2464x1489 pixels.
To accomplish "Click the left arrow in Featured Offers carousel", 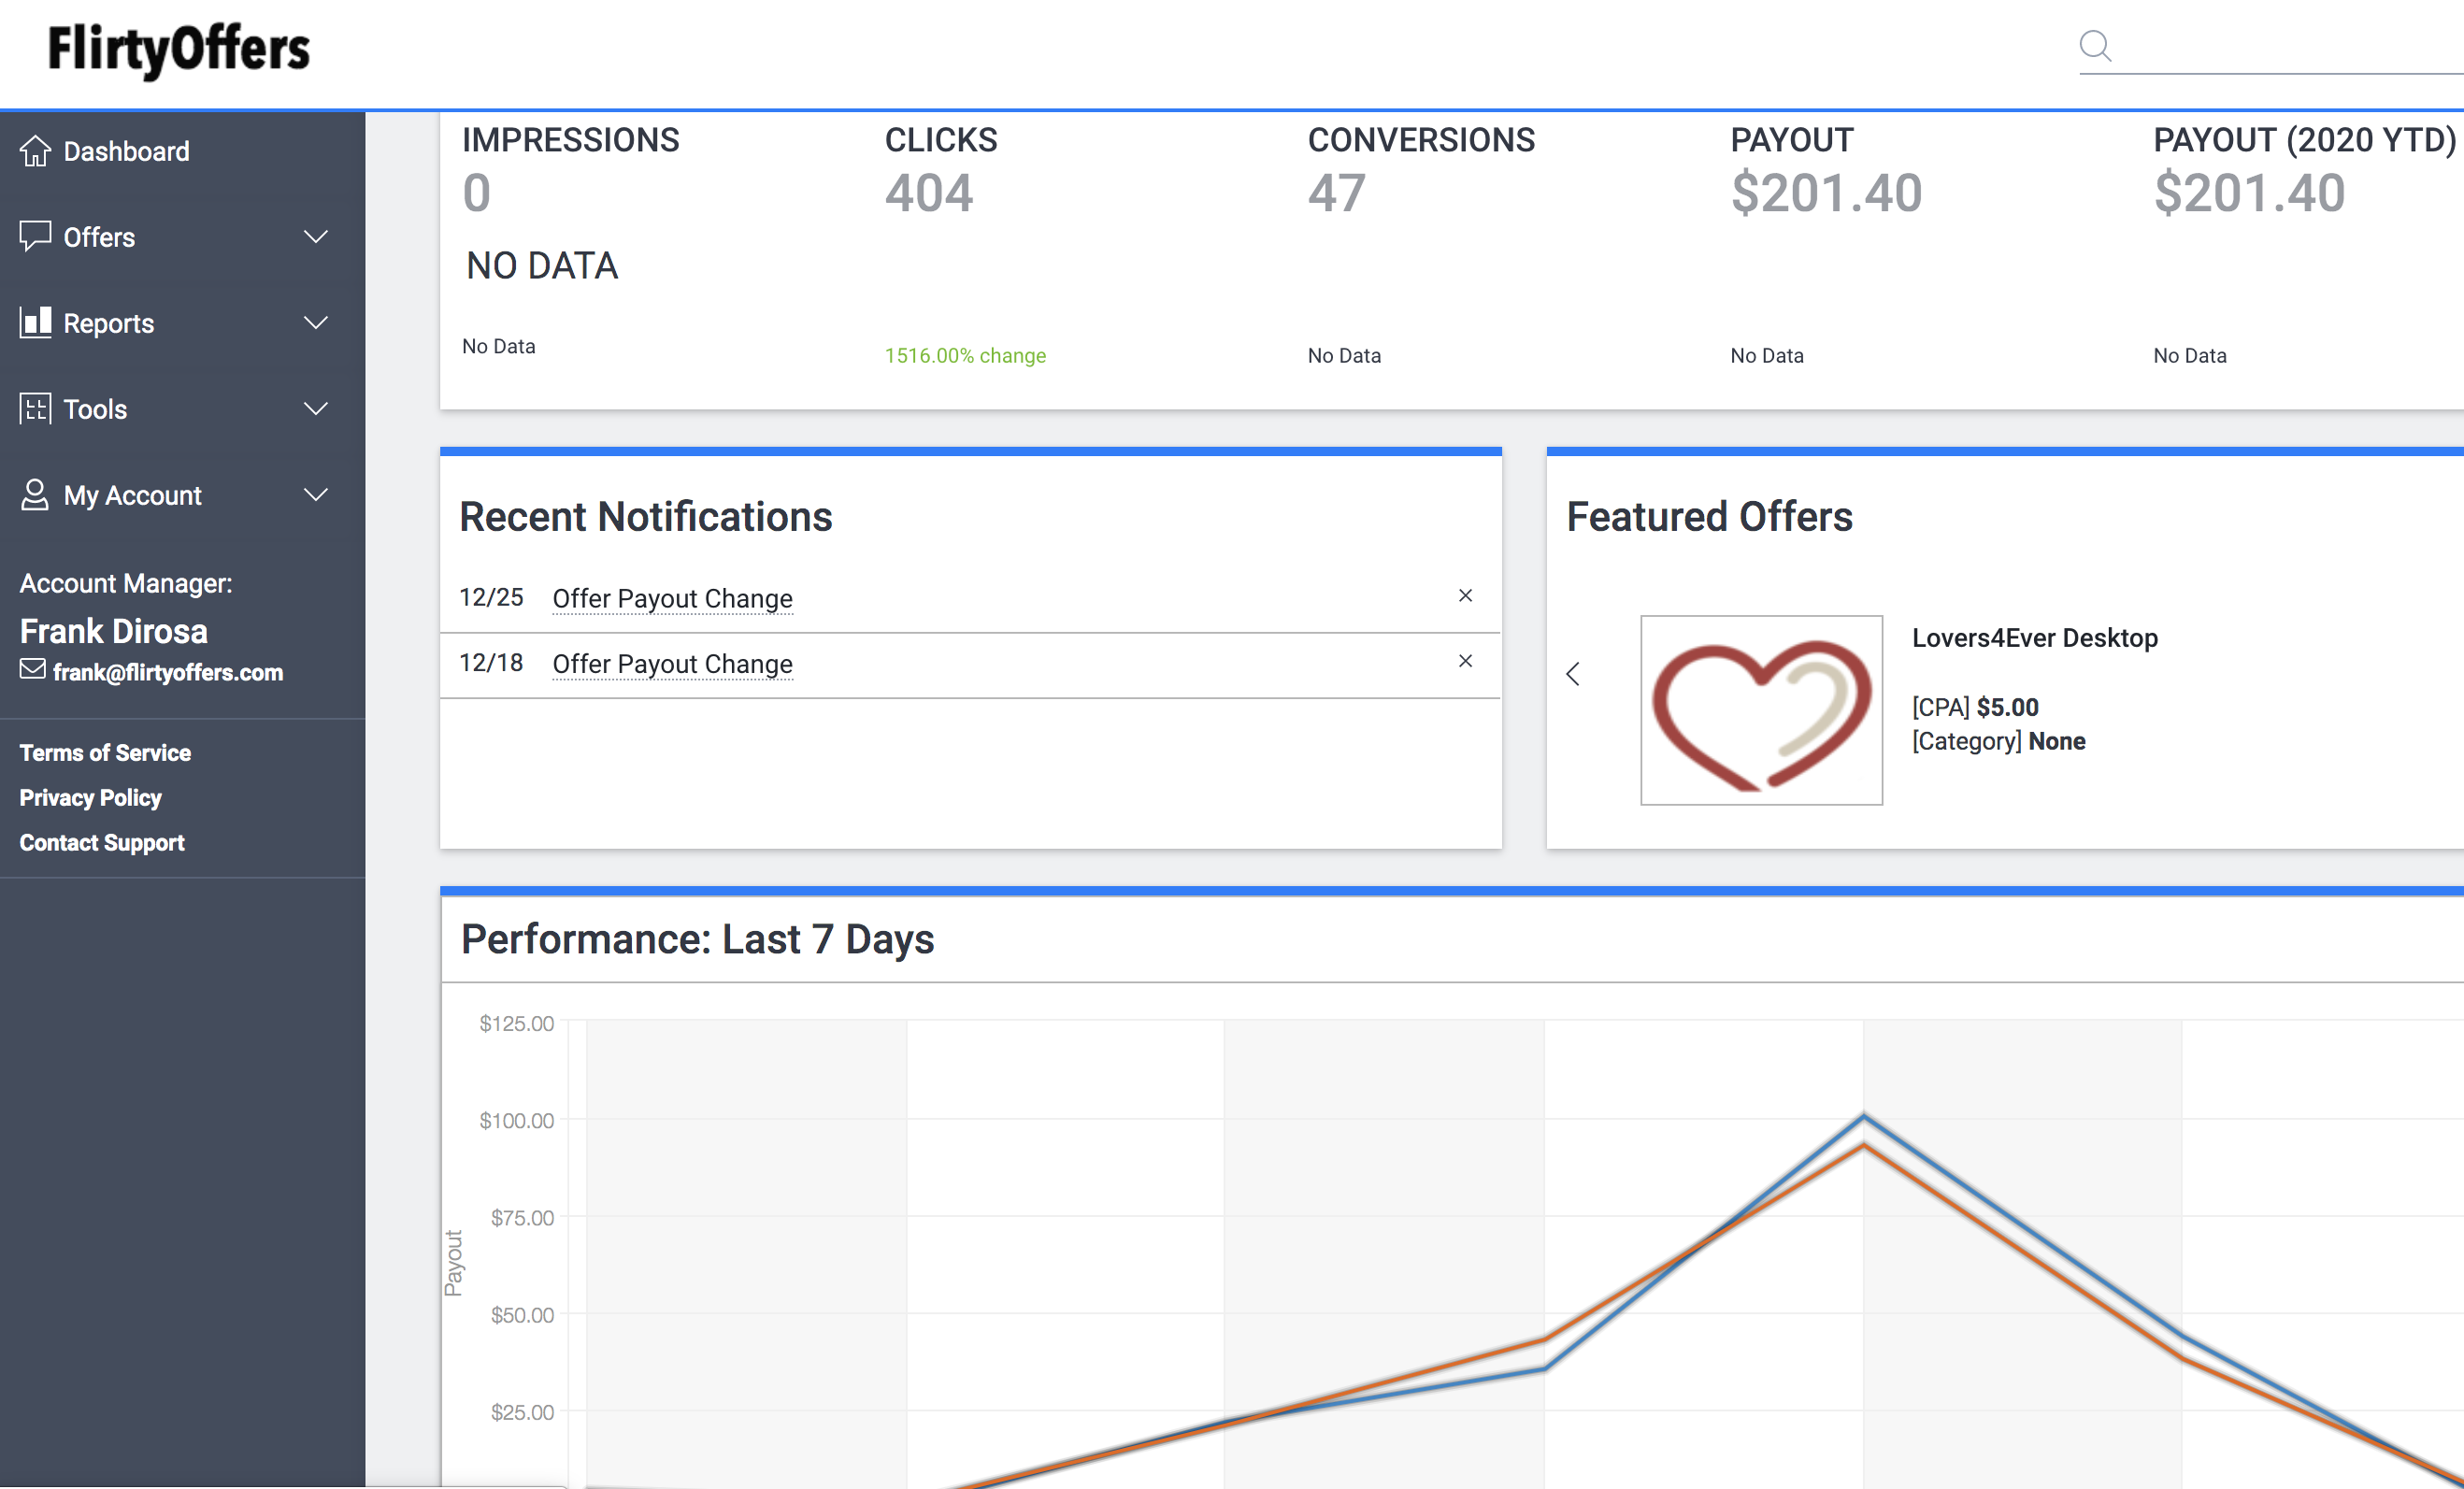I will coord(1574,674).
